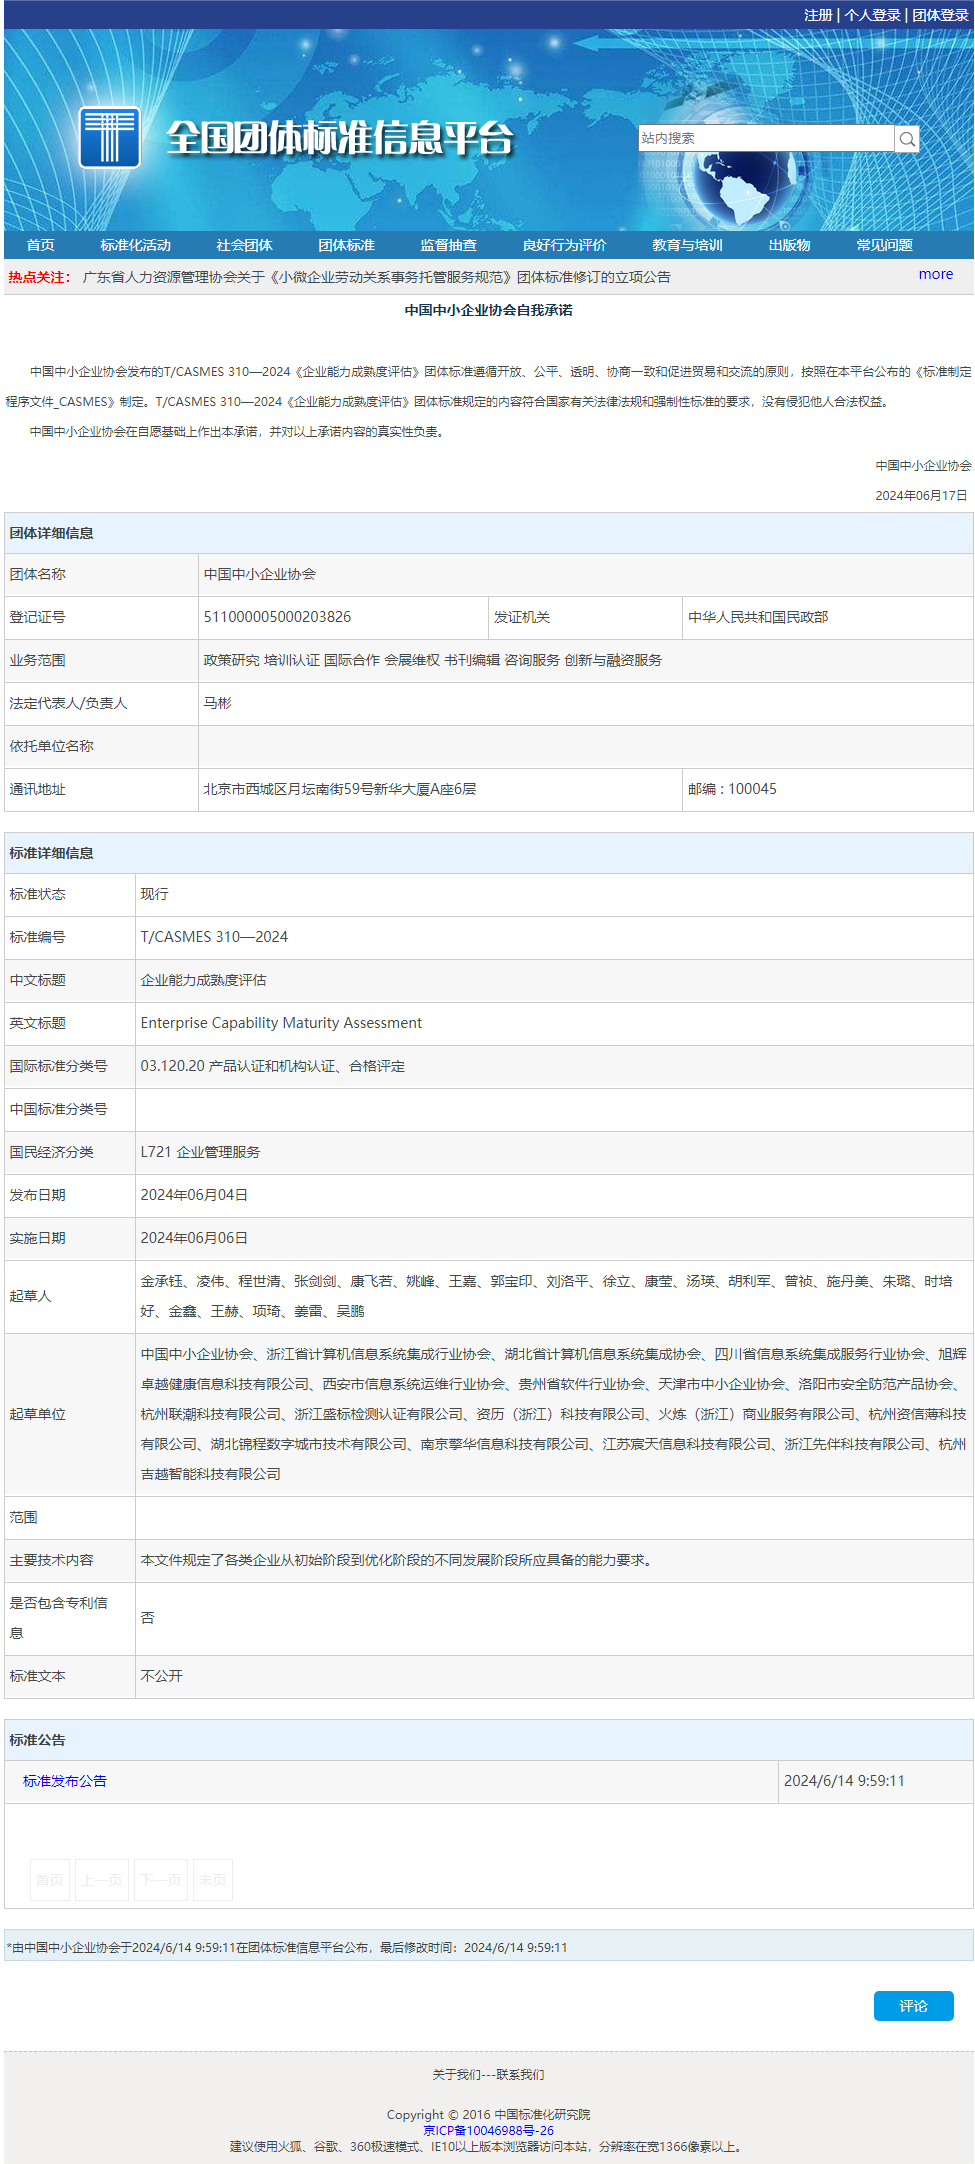Open the 良好行为评价 menu
The height and width of the screenshot is (2164, 975).
(x=565, y=245)
